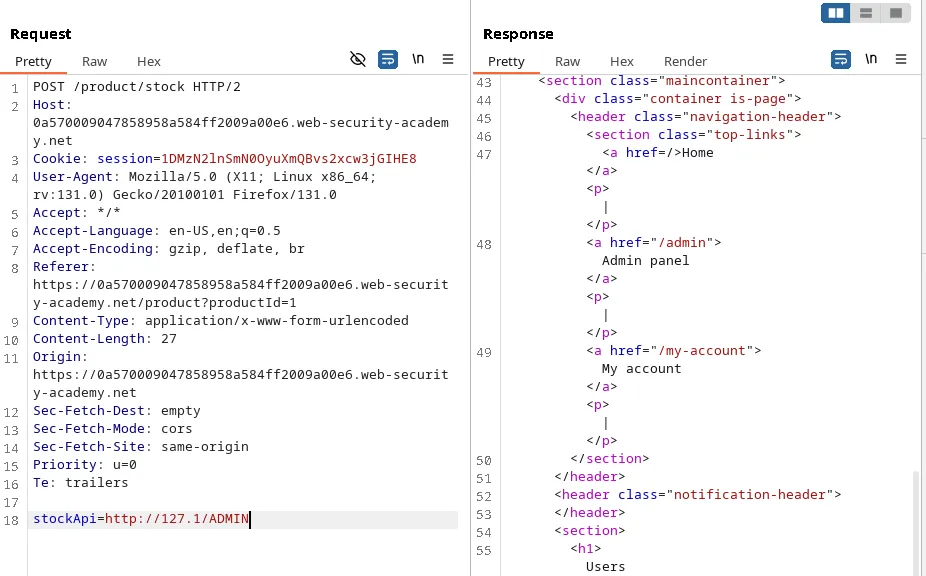Click the "/admin" href in response

point(682,243)
